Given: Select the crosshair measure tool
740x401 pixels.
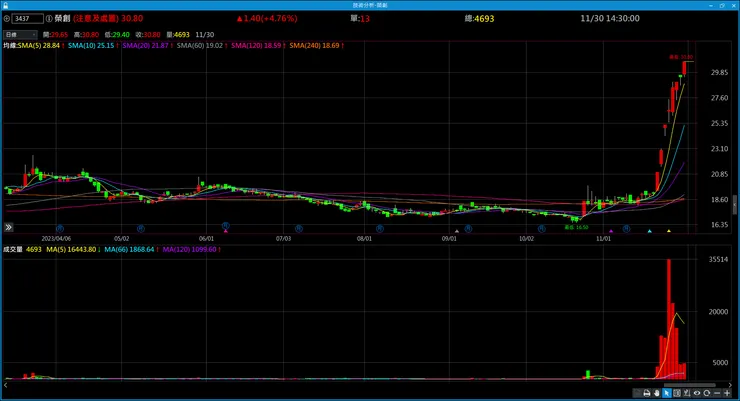Looking at the screenshot, I should (687, 393).
